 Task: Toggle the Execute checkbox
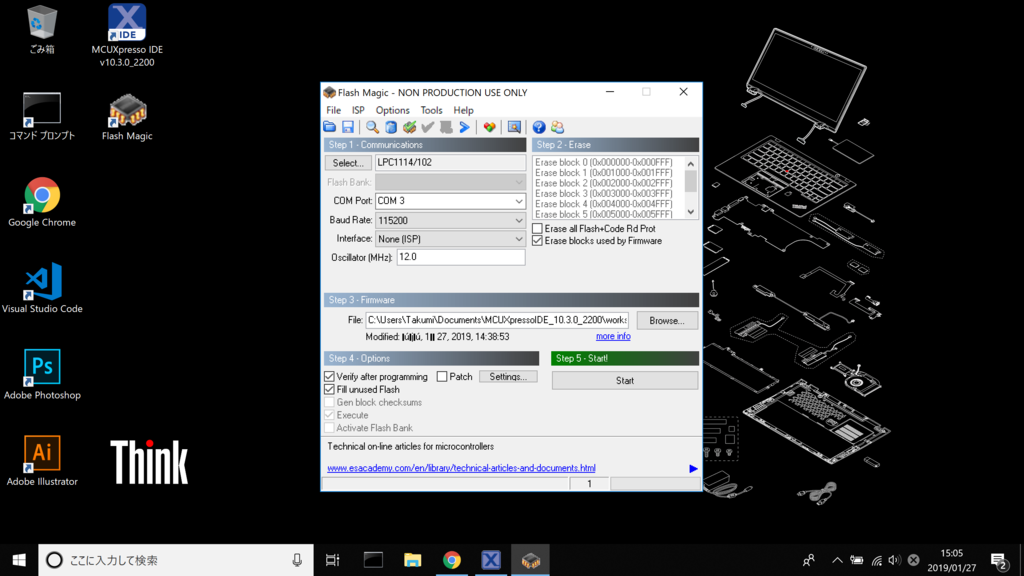click(329, 415)
